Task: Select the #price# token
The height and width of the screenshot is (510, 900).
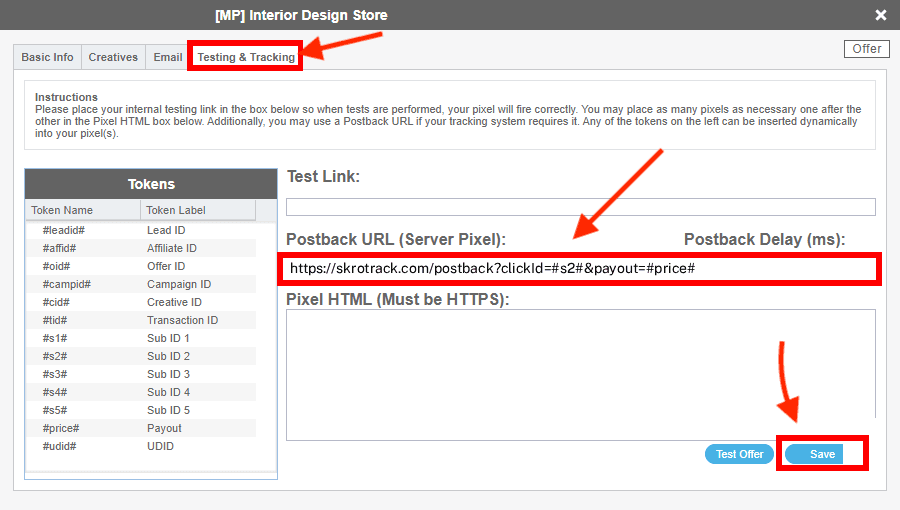Action: click(x=61, y=429)
